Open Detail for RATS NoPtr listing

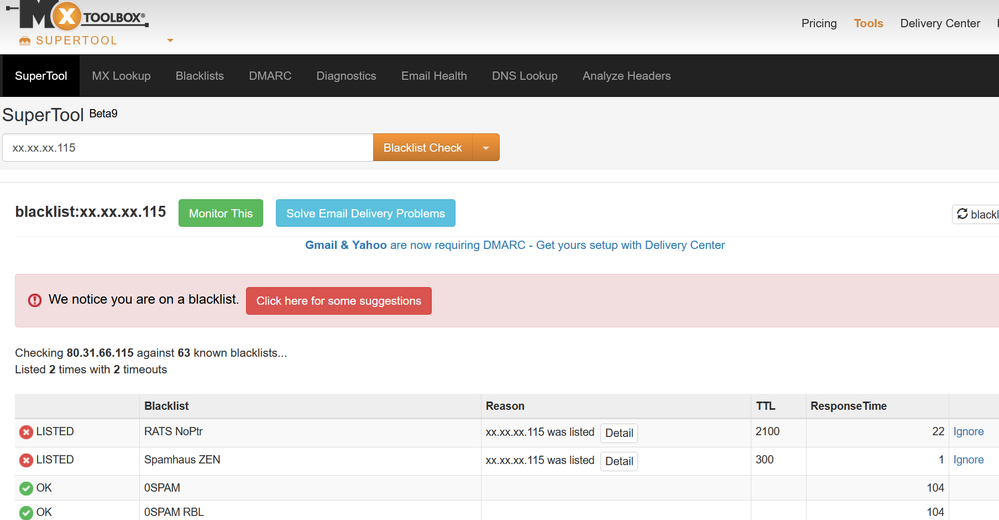point(619,433)
